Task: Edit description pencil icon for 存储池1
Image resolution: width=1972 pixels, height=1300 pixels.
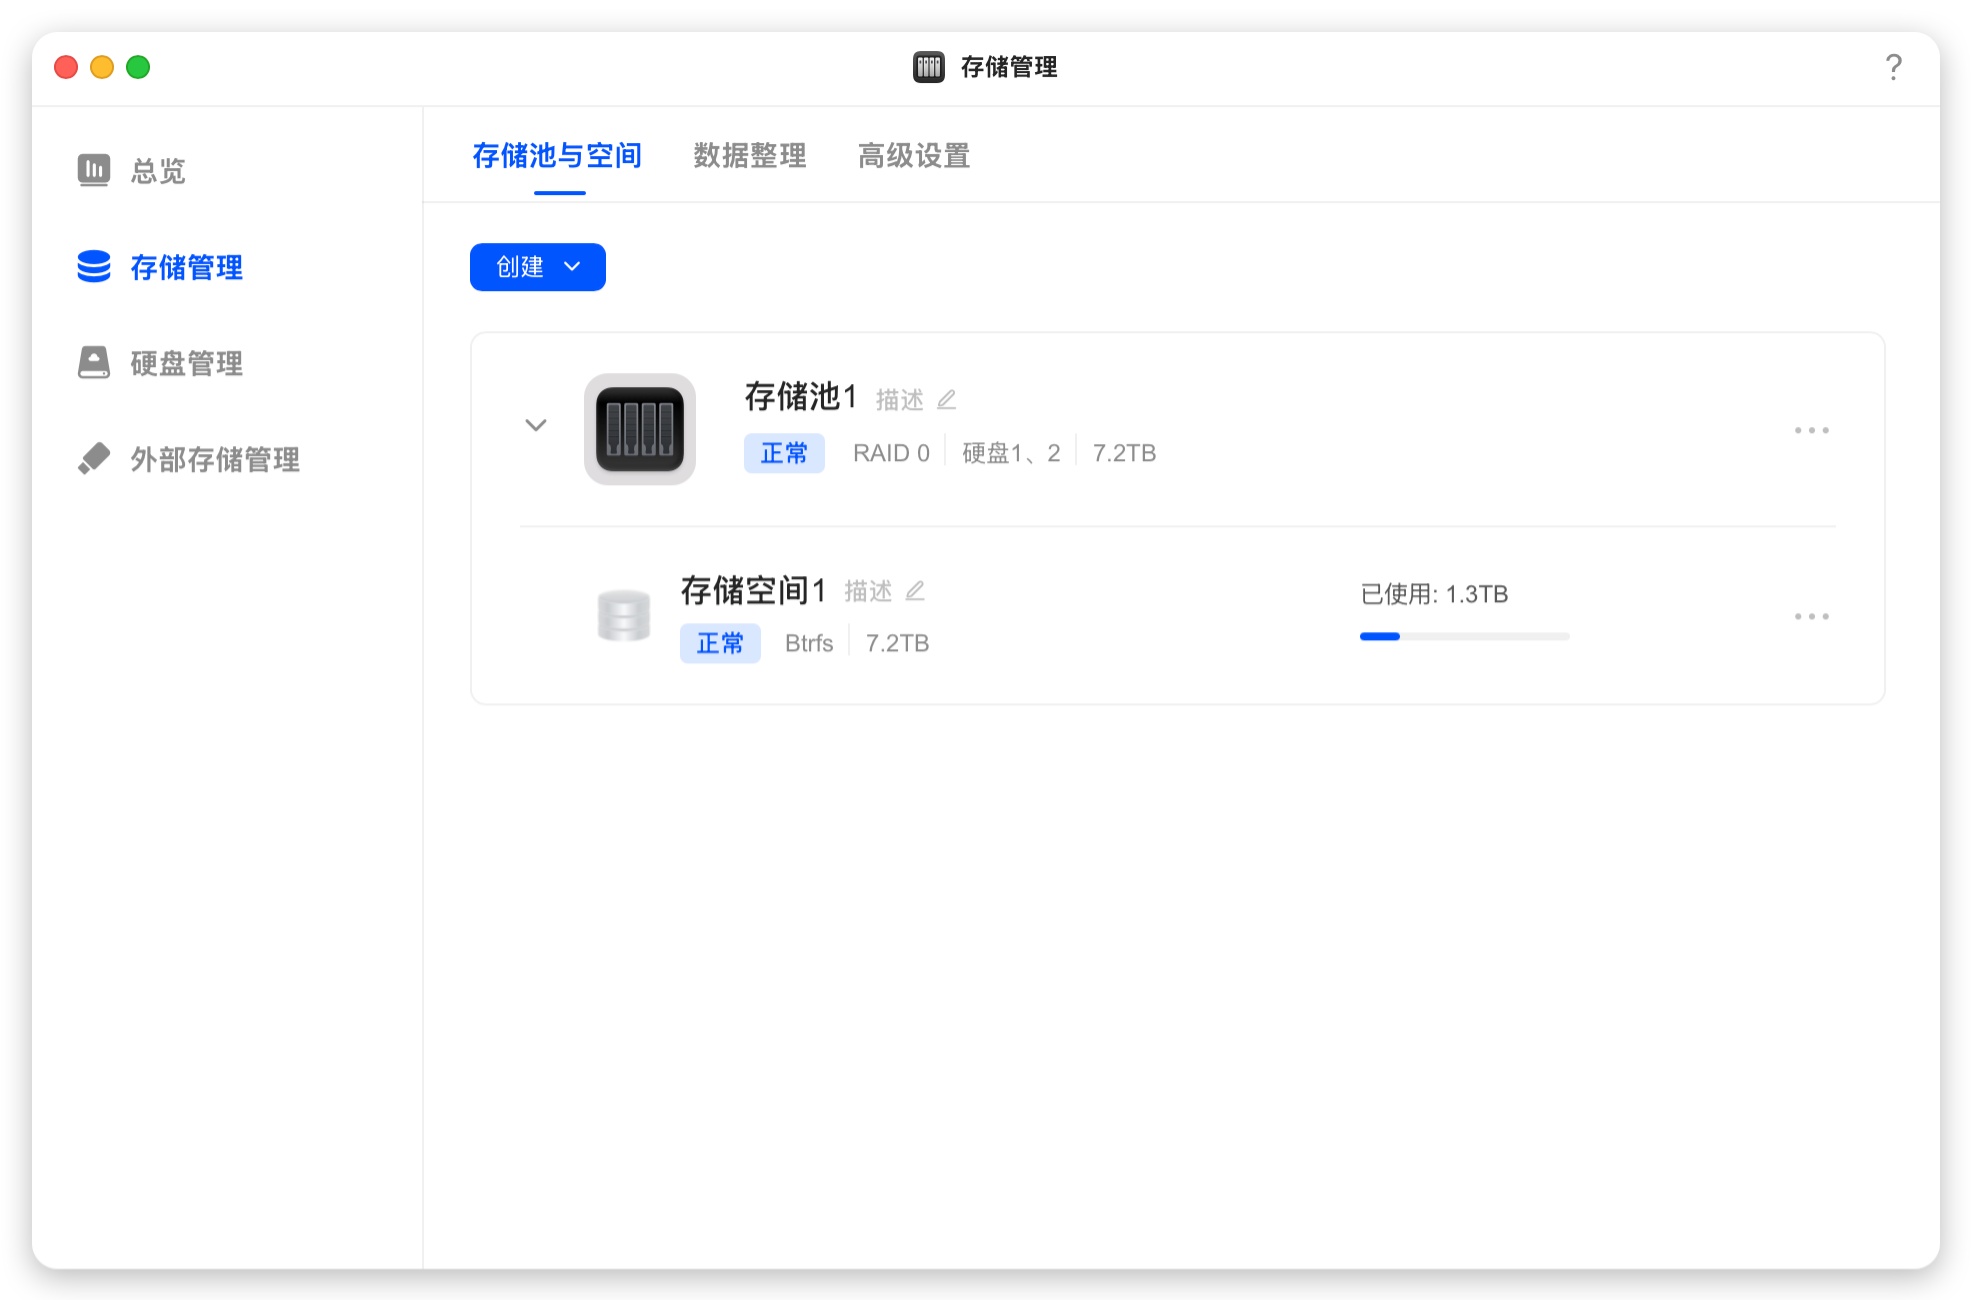Action: tap(947, 400)
